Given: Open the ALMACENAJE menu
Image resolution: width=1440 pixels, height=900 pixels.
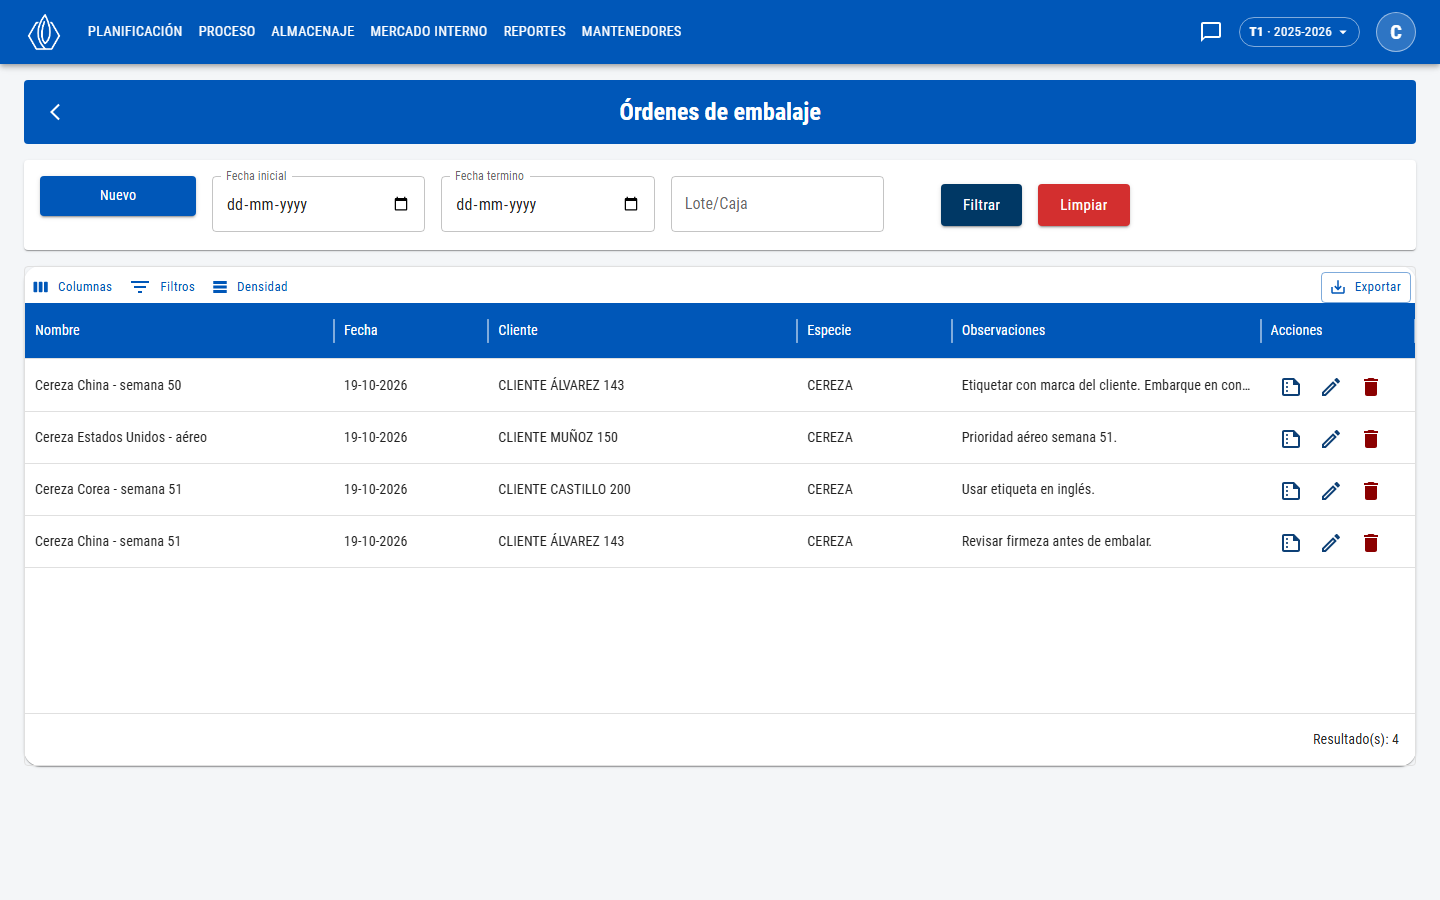Looking at the screenshot, I should [x=313, y=32].
